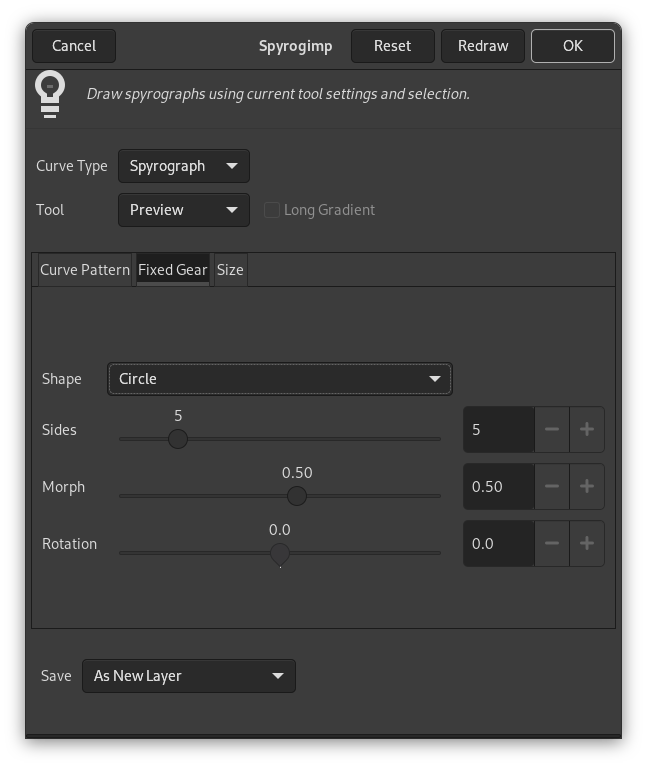Click the Reset button
Image resolution: width=647 pixels, height=767 pixels.
tap(392, 46)
